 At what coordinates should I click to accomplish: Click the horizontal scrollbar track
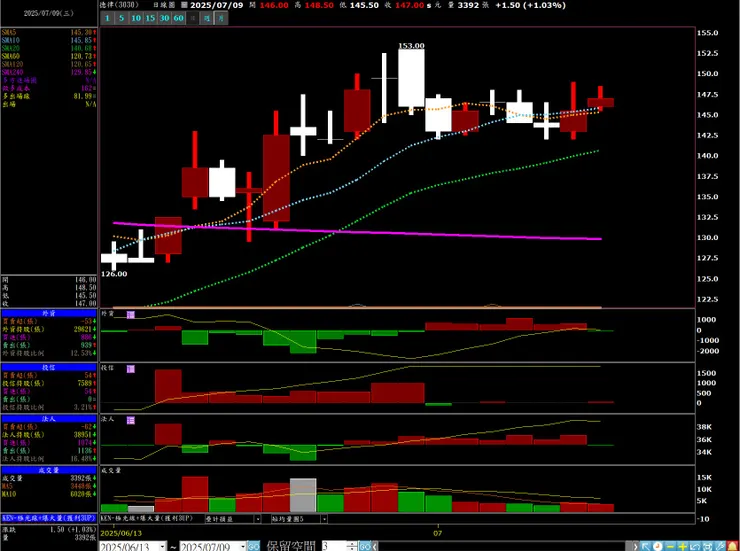(x=503, y=547)
